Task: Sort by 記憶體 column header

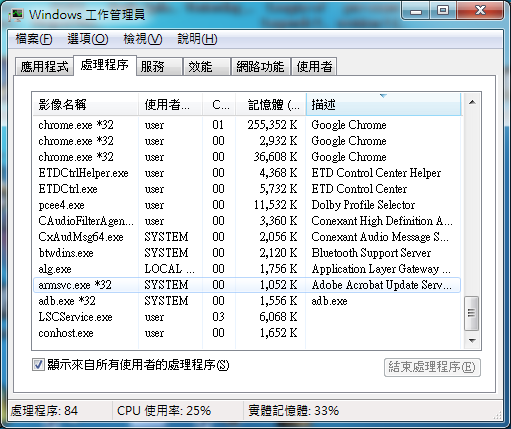Action: click(271, 105)
